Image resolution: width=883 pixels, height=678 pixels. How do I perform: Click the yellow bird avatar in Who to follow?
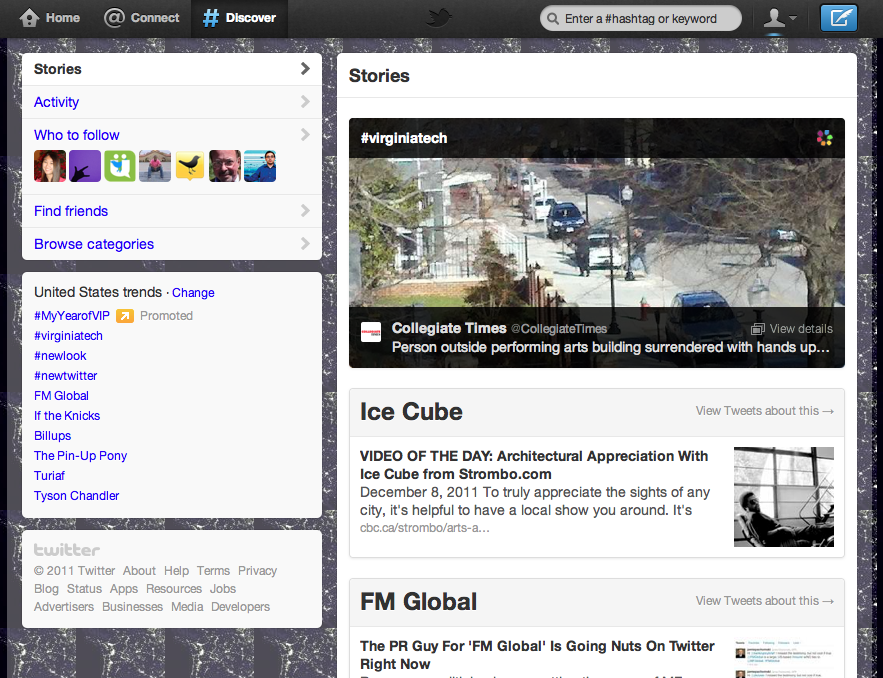point(190,166)
